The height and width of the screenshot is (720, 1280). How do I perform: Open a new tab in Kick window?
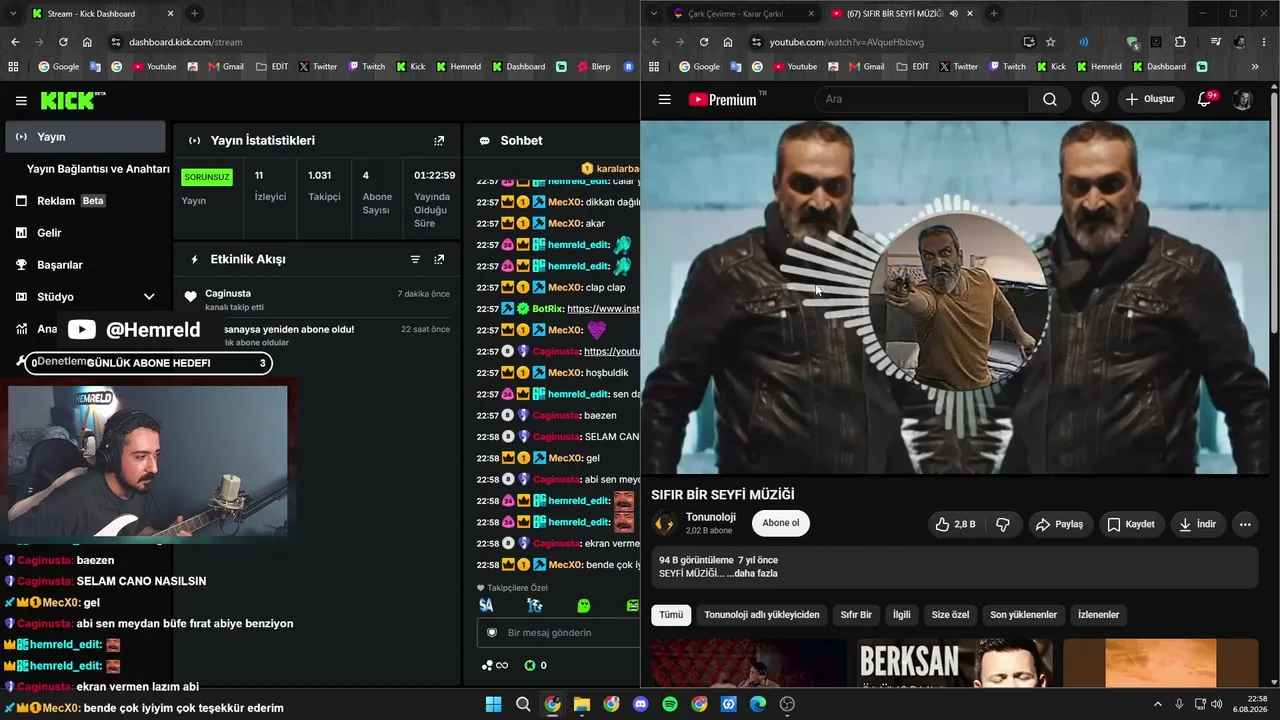[x=194, y=14]
